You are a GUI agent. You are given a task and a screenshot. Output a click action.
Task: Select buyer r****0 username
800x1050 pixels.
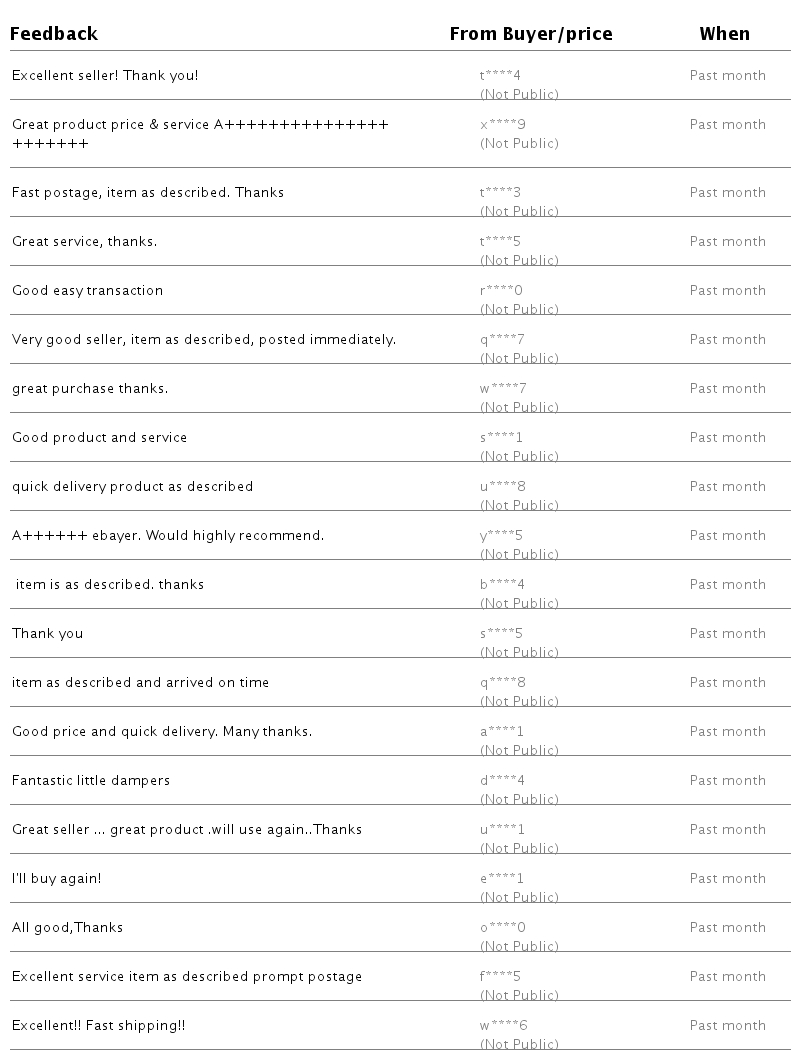click(501, 290)
